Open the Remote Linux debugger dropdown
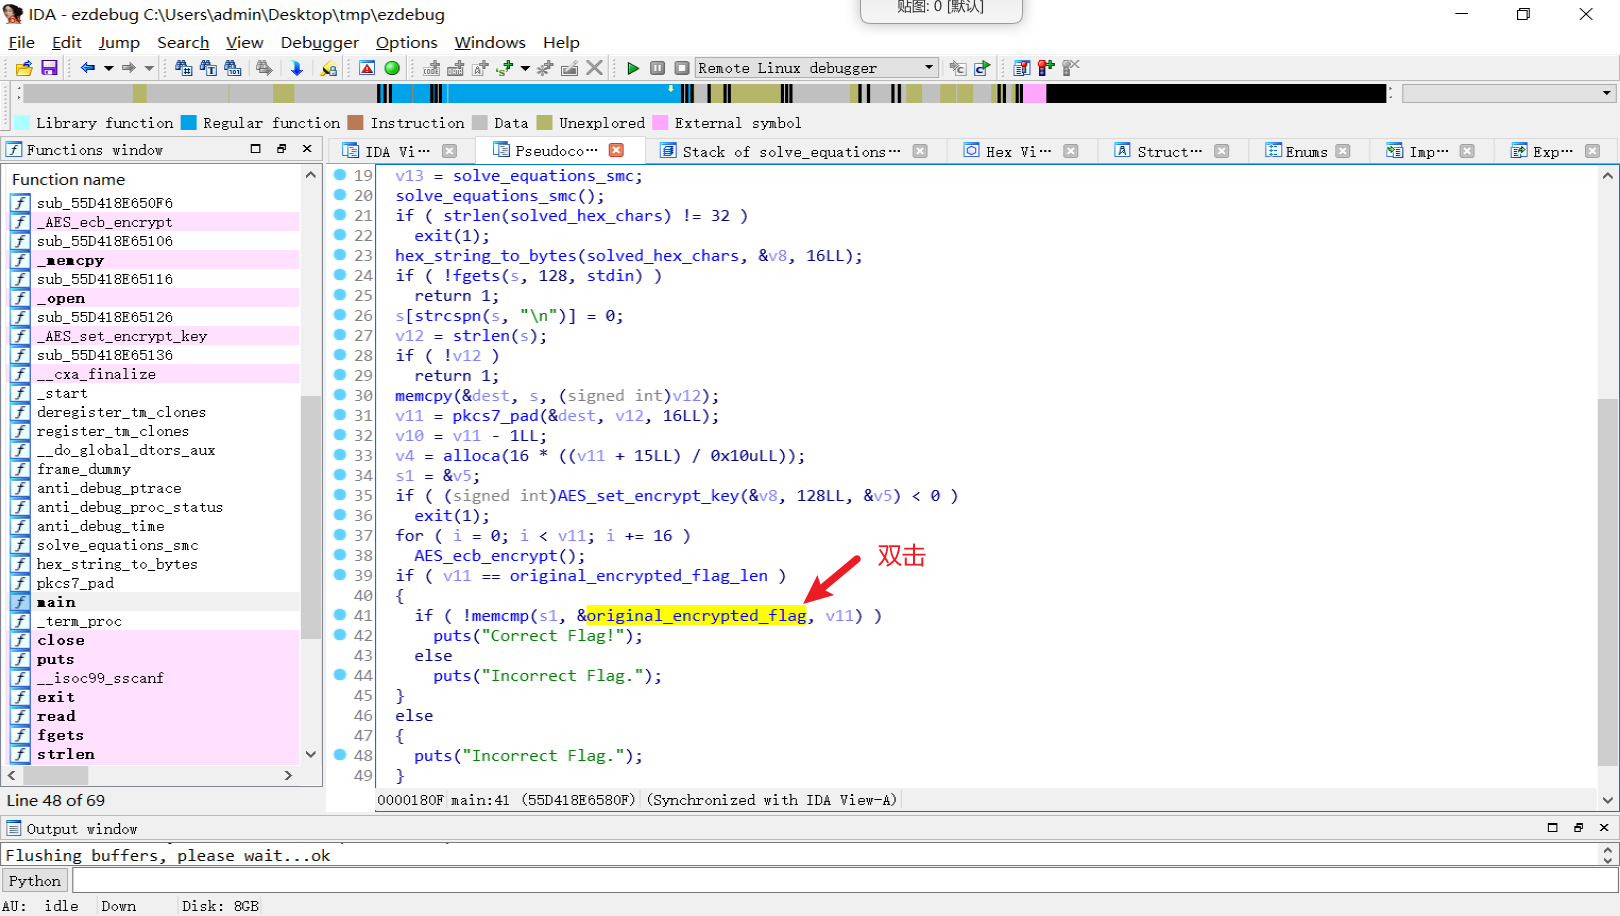The height and width of the screenshot is (916, 1620). (816, 68)
